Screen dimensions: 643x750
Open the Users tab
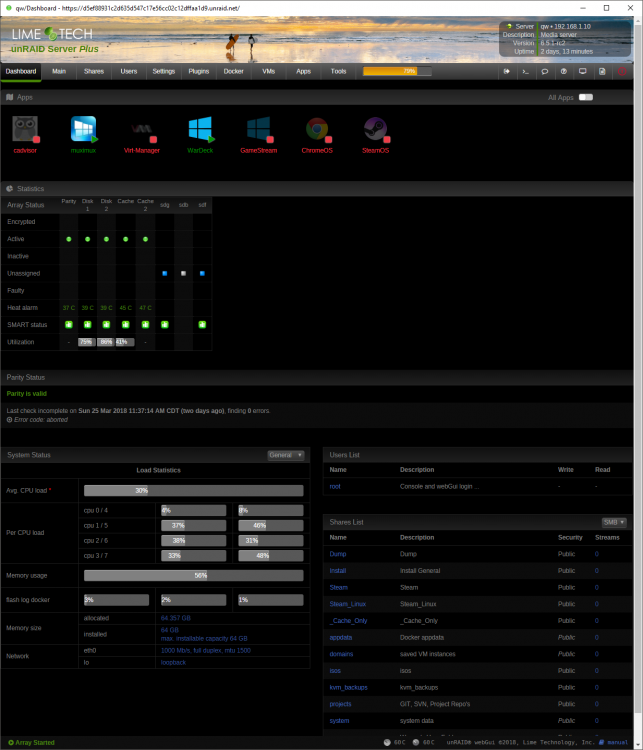click(x=129, y=71)
